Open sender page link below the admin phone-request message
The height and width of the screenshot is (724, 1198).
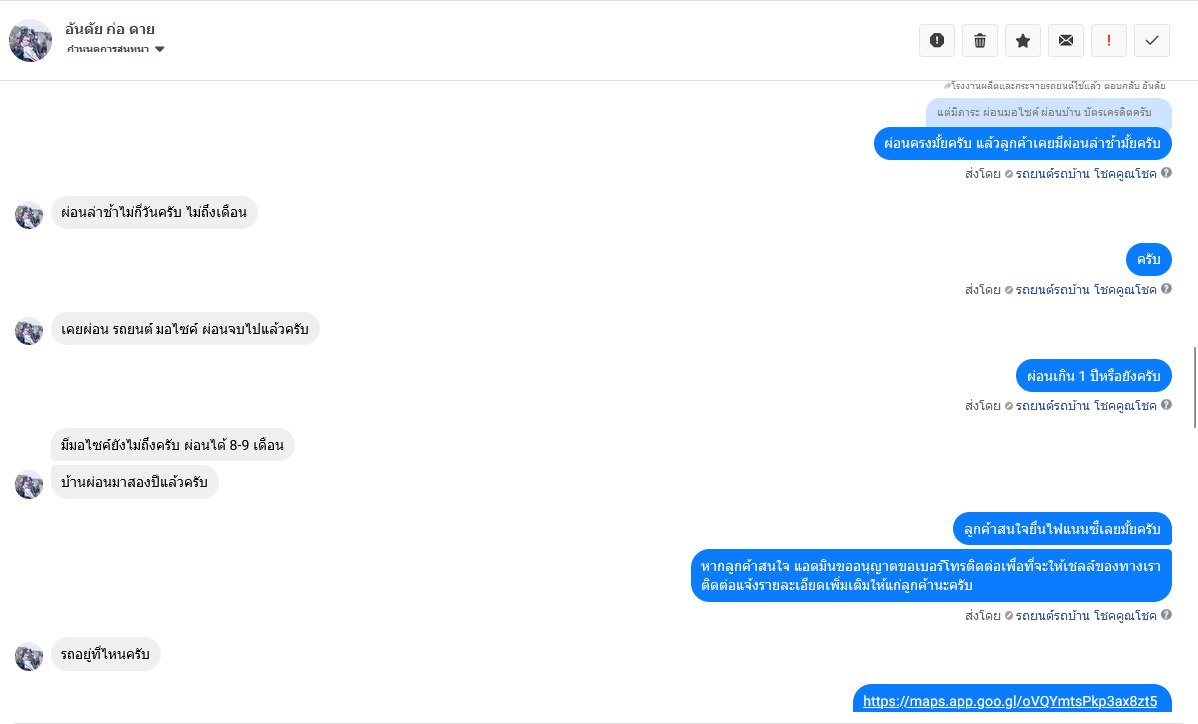(1085, 616)
